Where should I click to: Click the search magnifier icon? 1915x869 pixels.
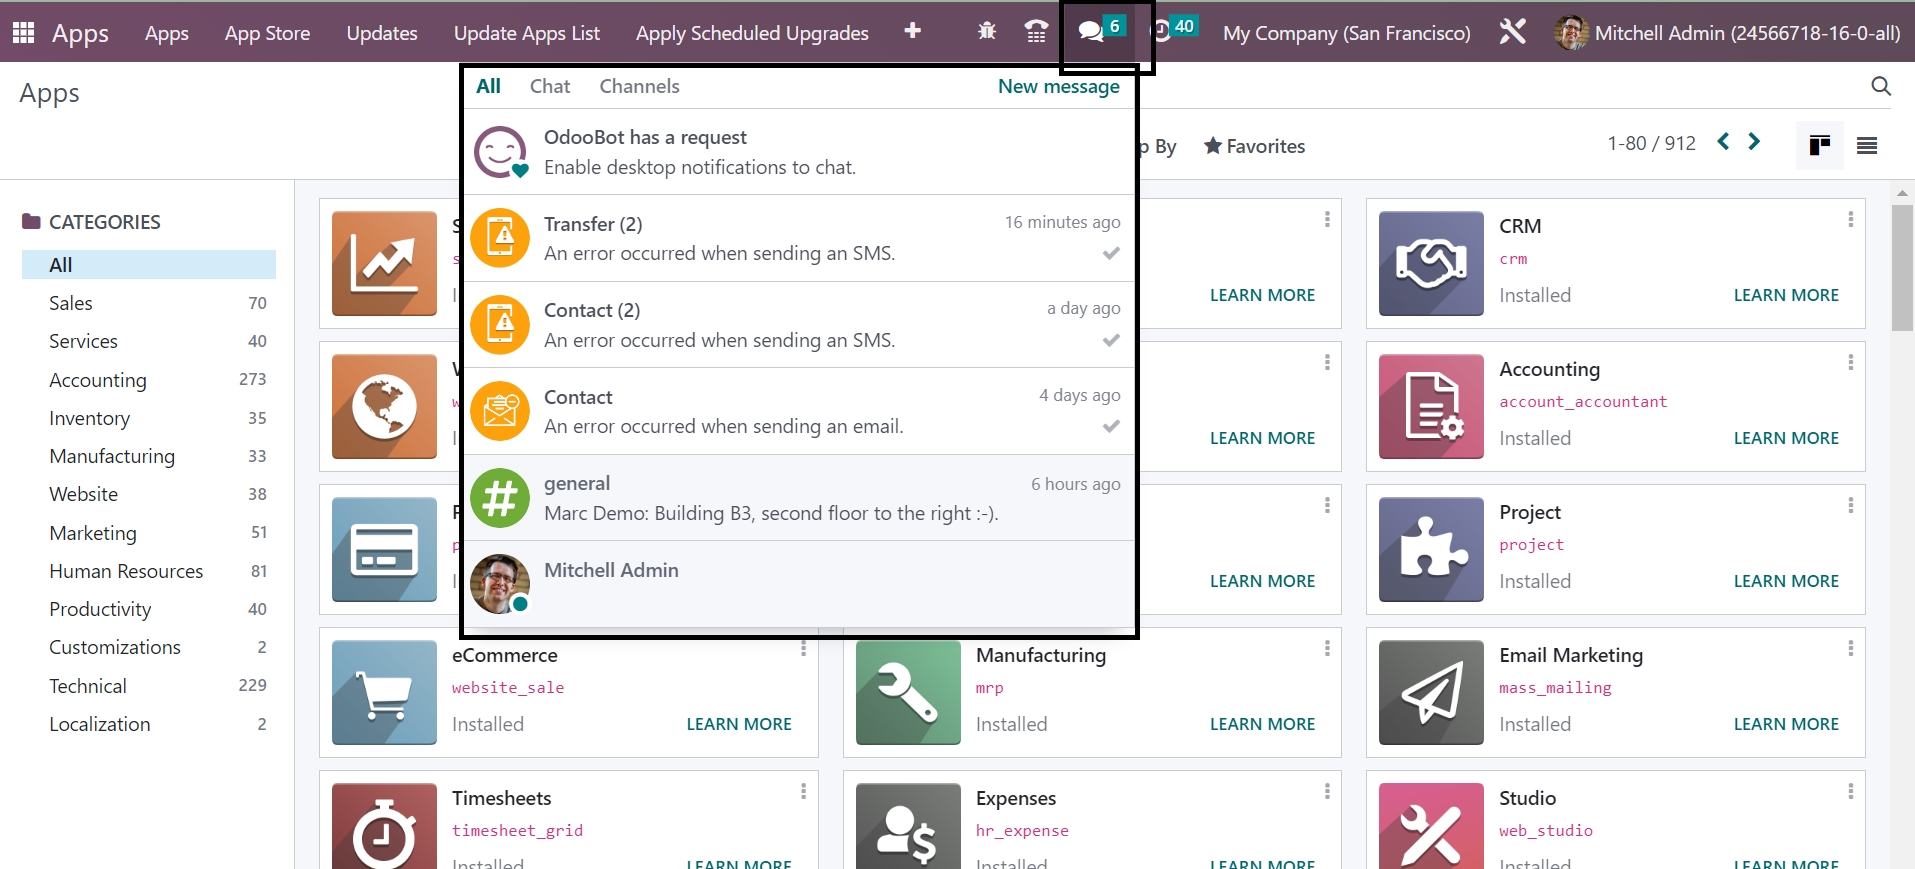tap(1880, 87)
